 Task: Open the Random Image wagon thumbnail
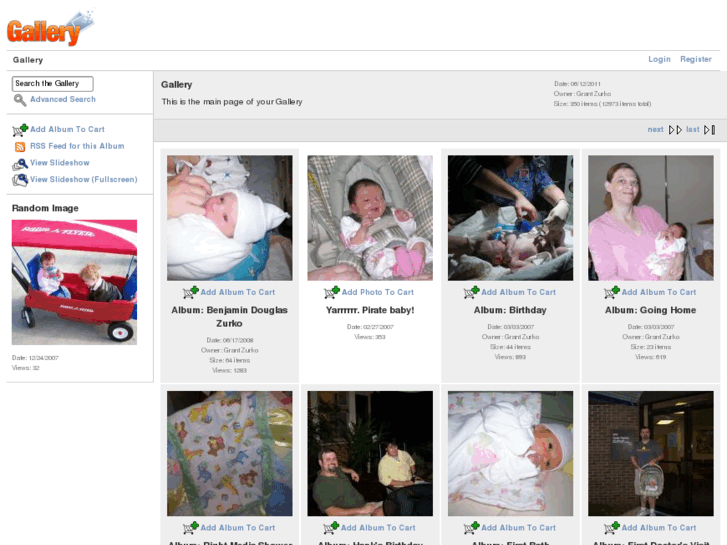coord(74,282)
